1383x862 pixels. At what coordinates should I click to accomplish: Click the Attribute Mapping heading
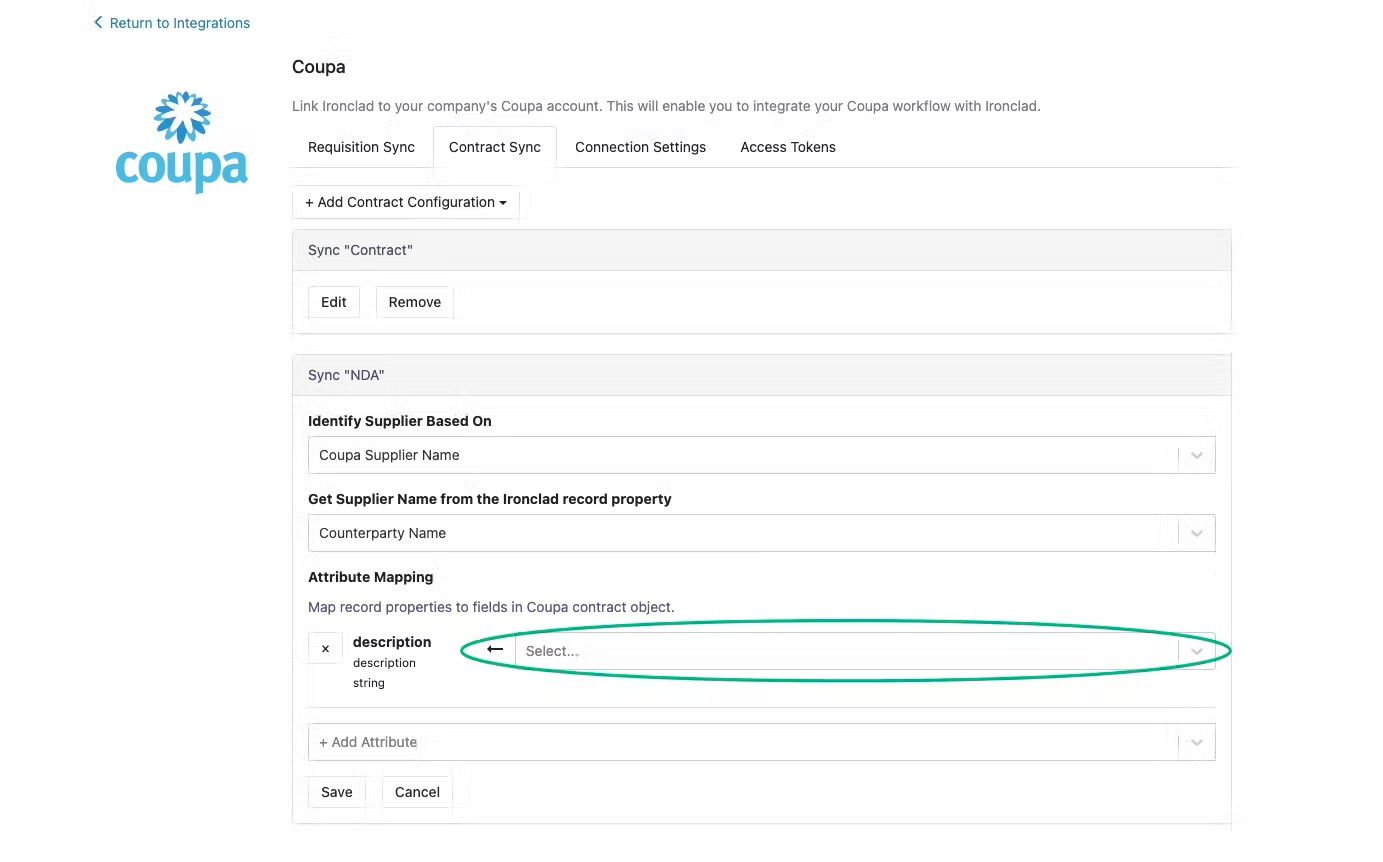point(371,577)
